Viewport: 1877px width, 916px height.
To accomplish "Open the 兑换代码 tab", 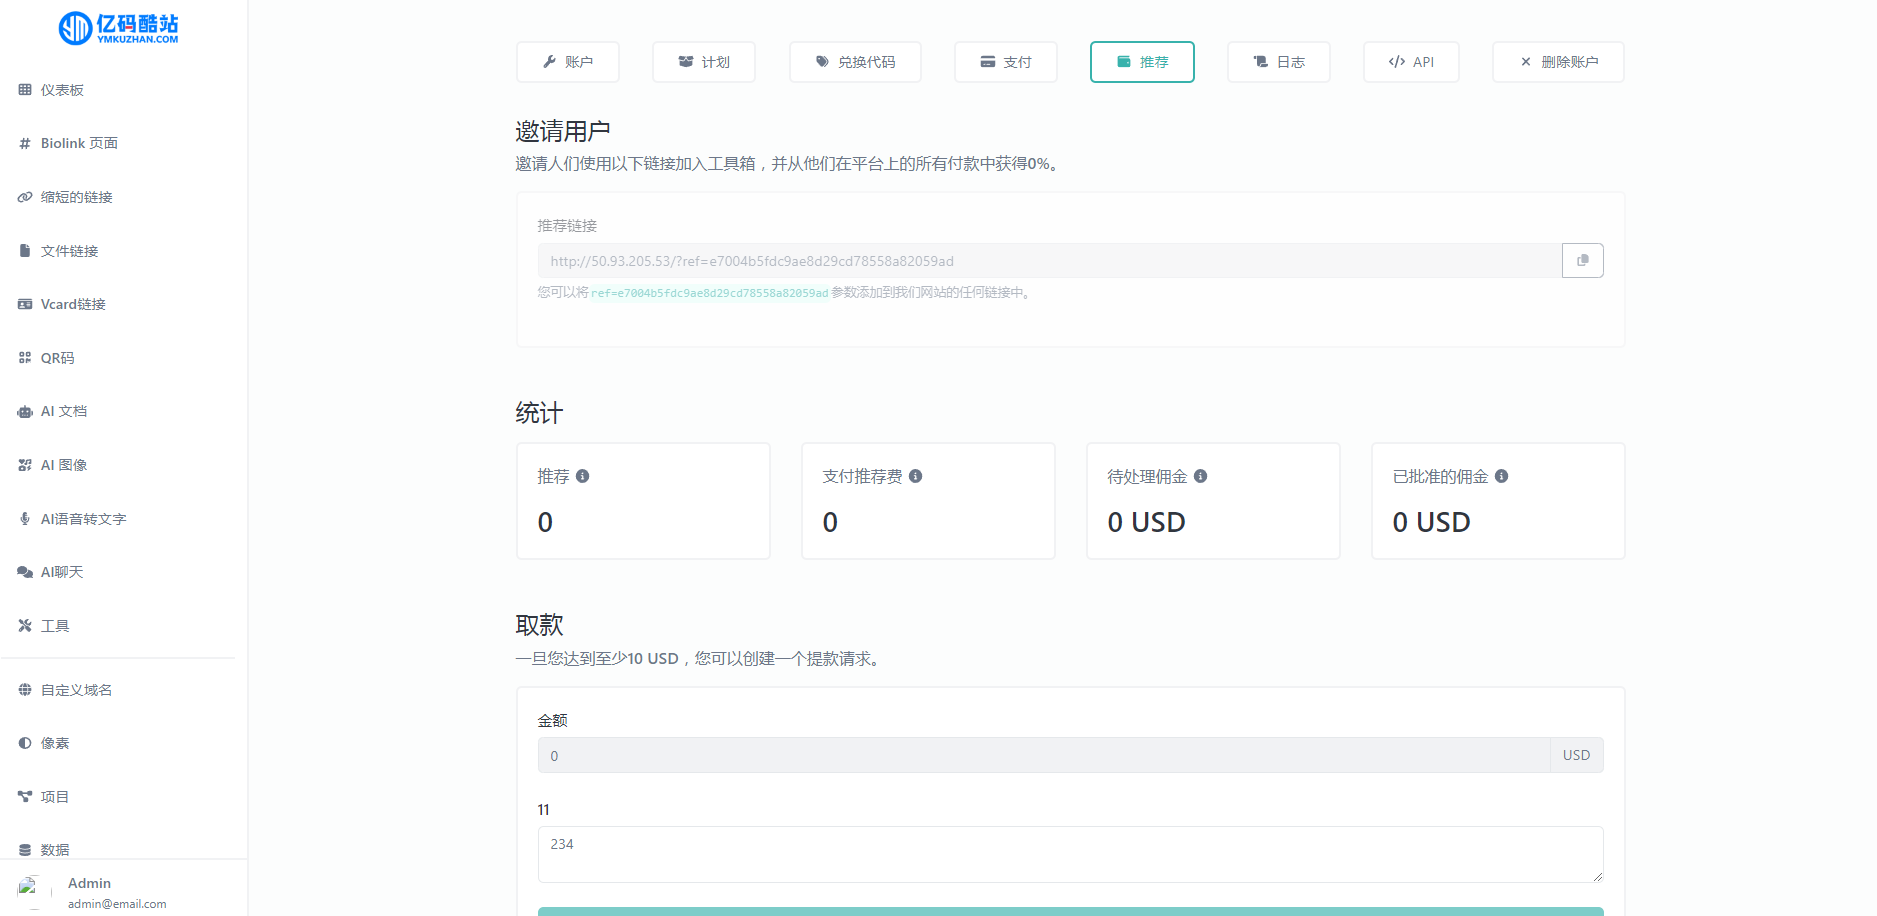I will [x=855, y=62].
